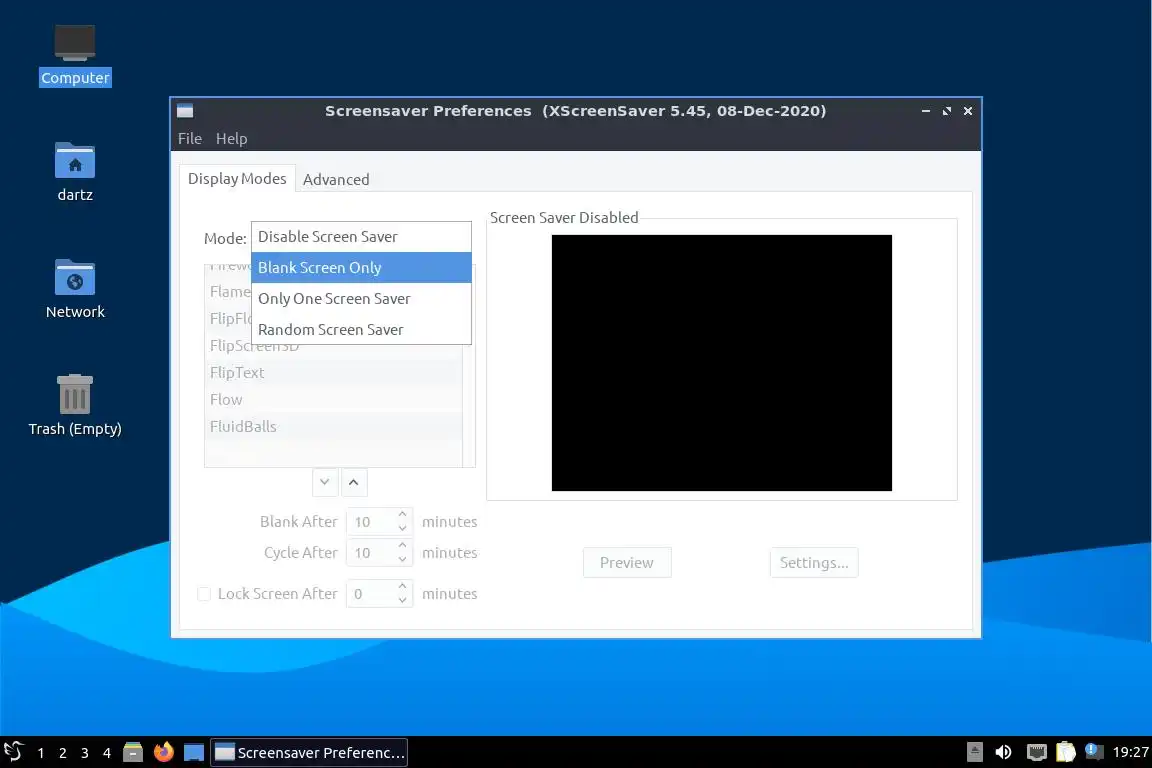
Task: Click the notification info tray icon
Action: [x=1093, y=751]
